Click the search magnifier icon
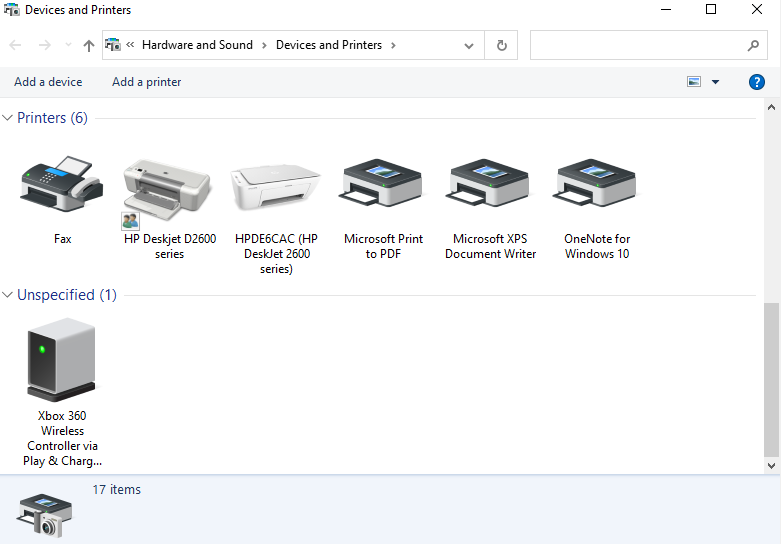Screen dimensions: 781x544 pos(753,45)
